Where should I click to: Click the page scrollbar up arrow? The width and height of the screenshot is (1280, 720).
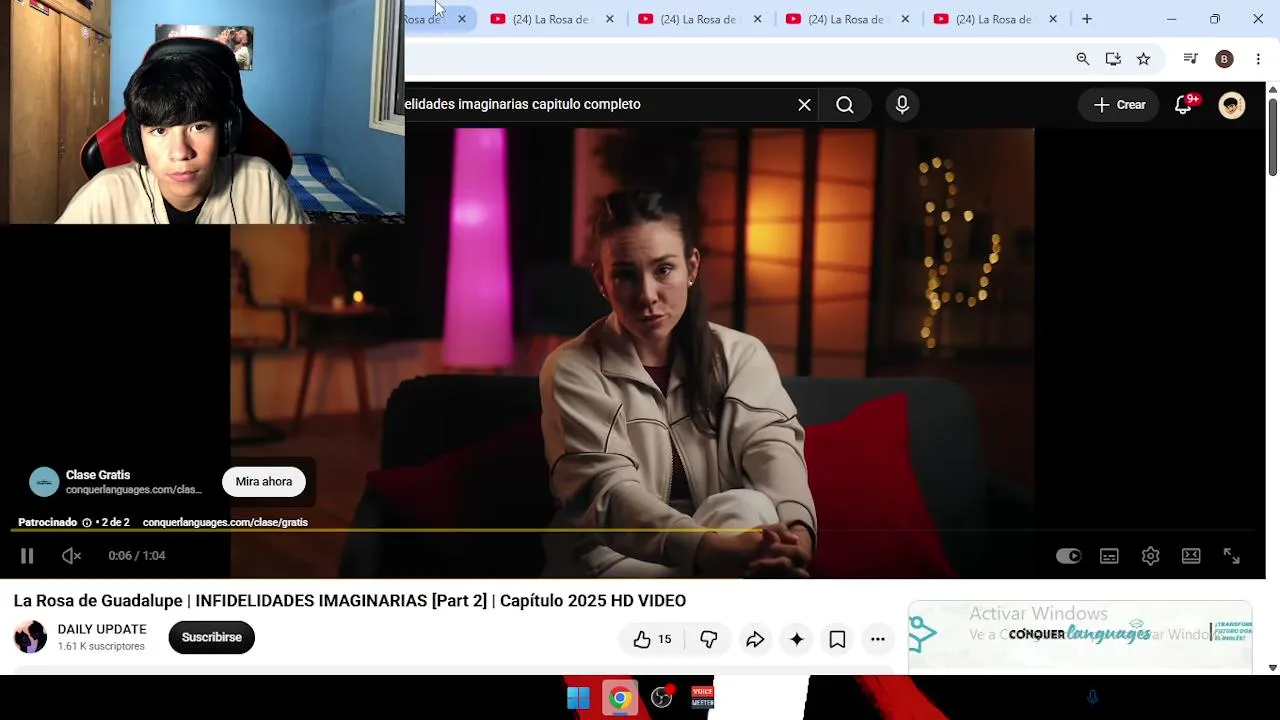[1272, 89]
